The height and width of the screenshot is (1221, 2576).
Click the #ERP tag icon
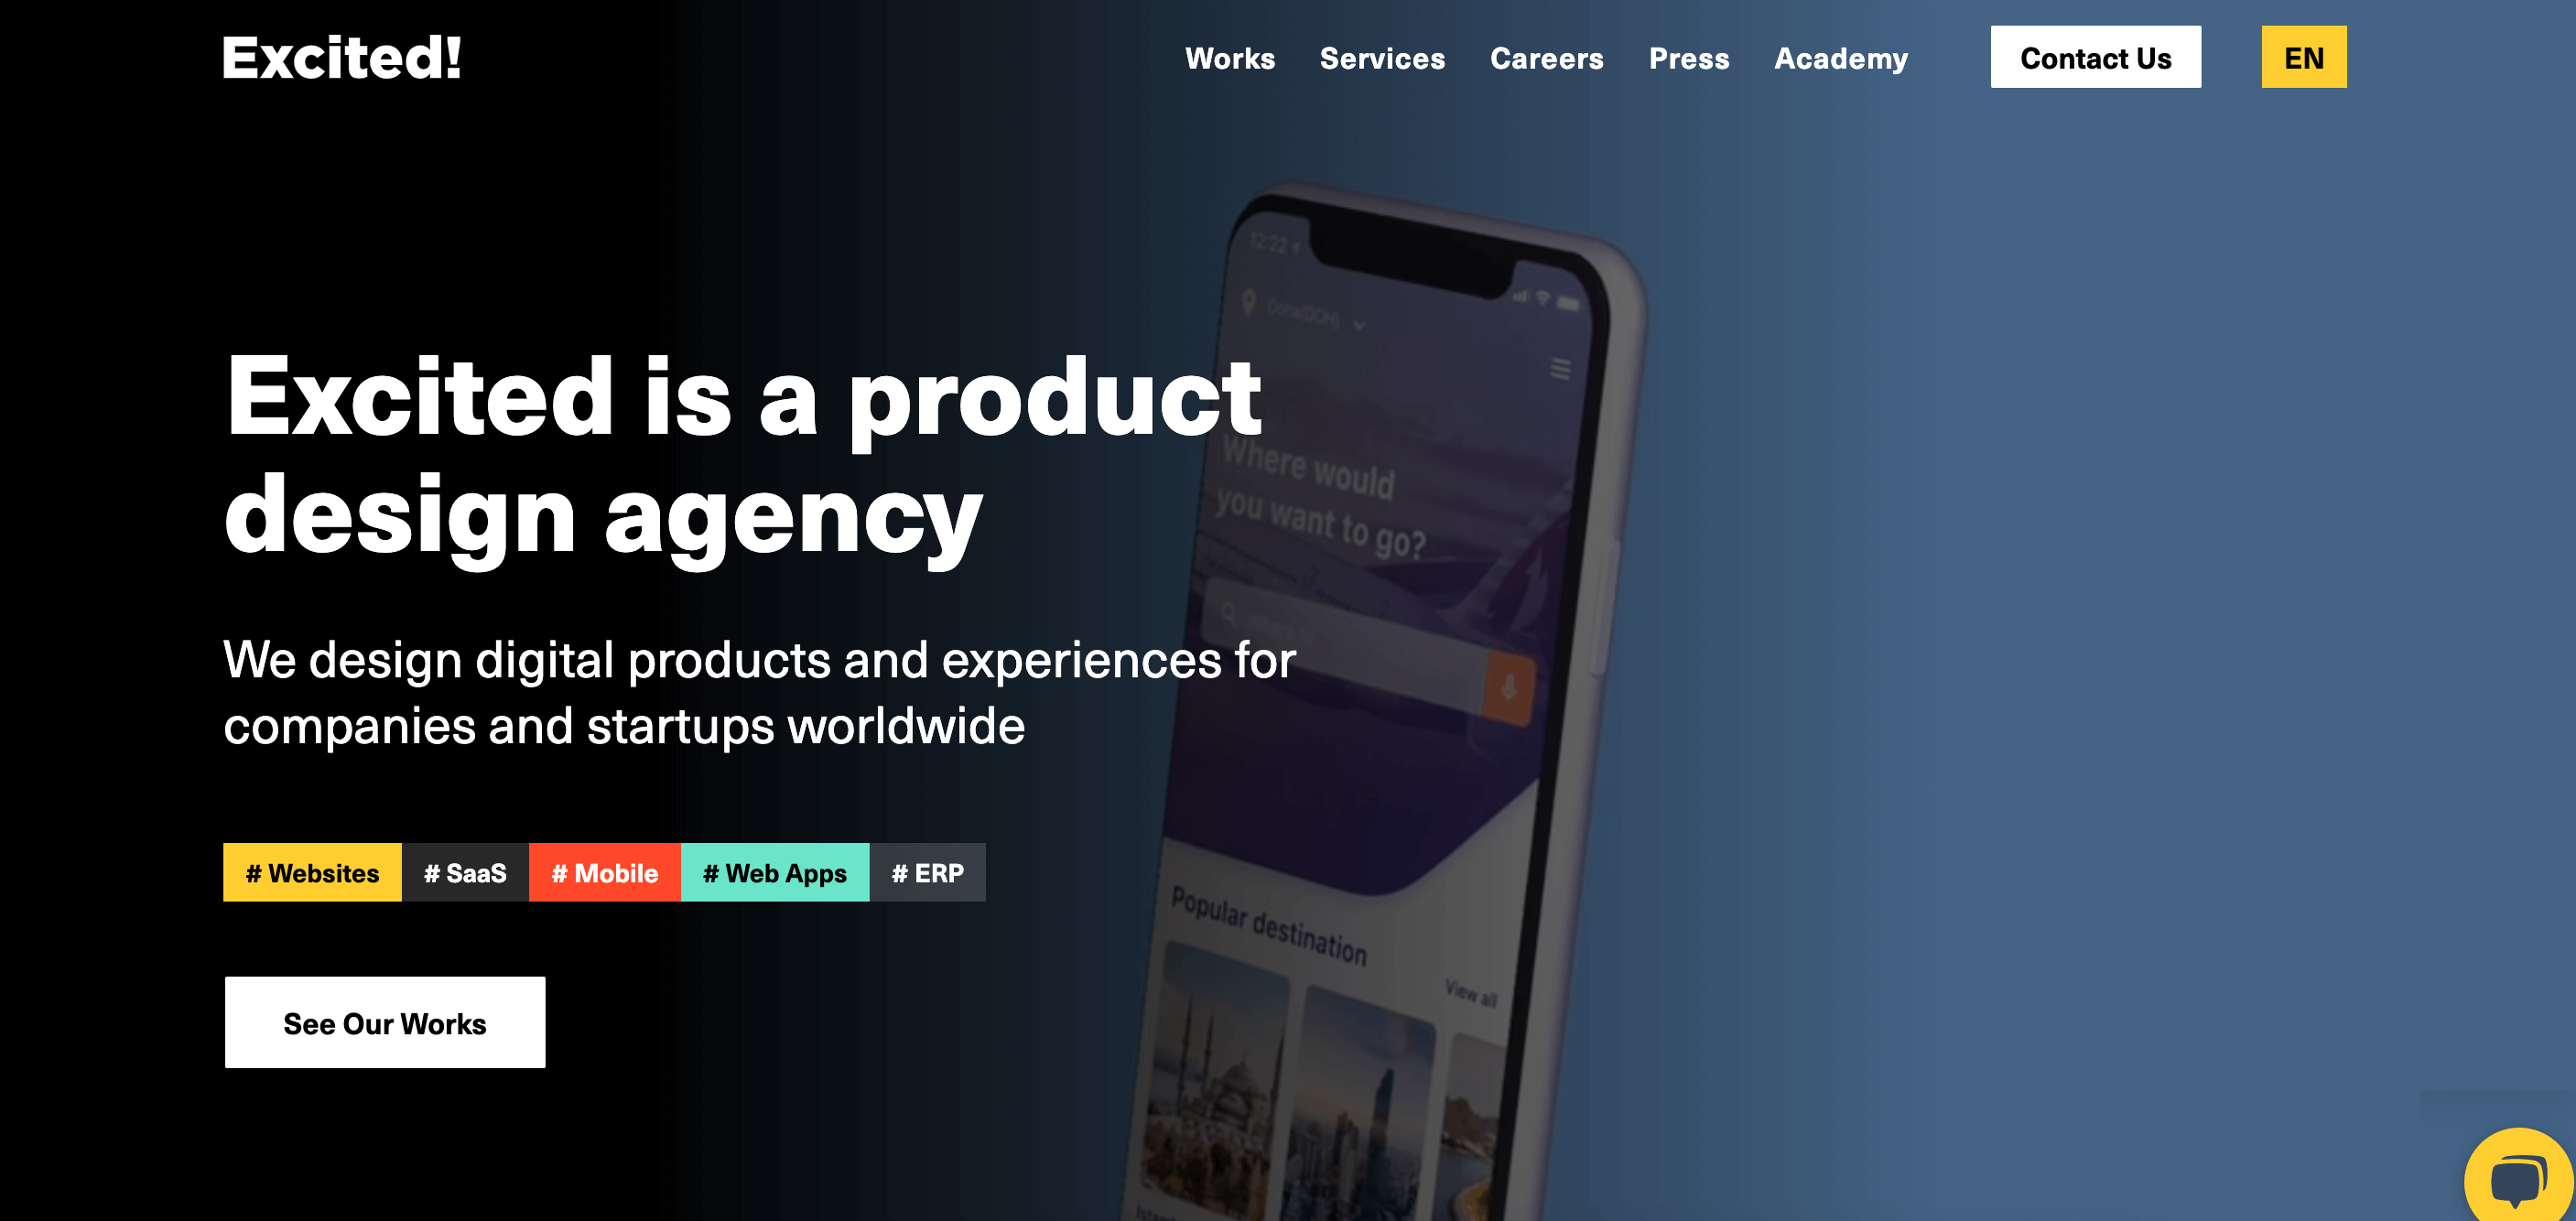pos(928,872)
